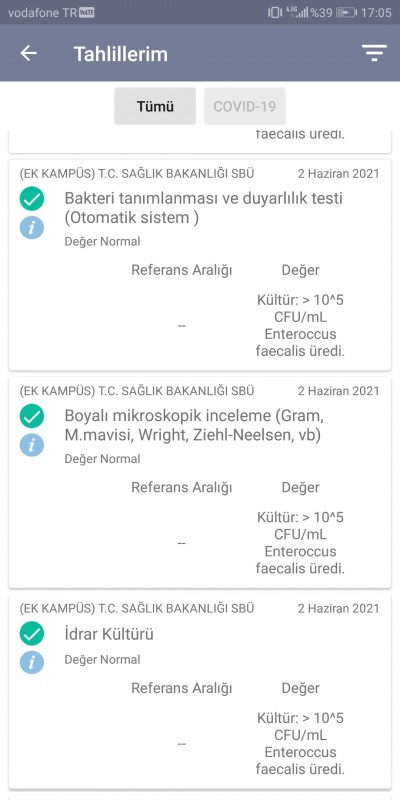Tap info icon for Boyalı mikroskopik inceleme
The width and height of the screenshot is (400, 800).
32,445
